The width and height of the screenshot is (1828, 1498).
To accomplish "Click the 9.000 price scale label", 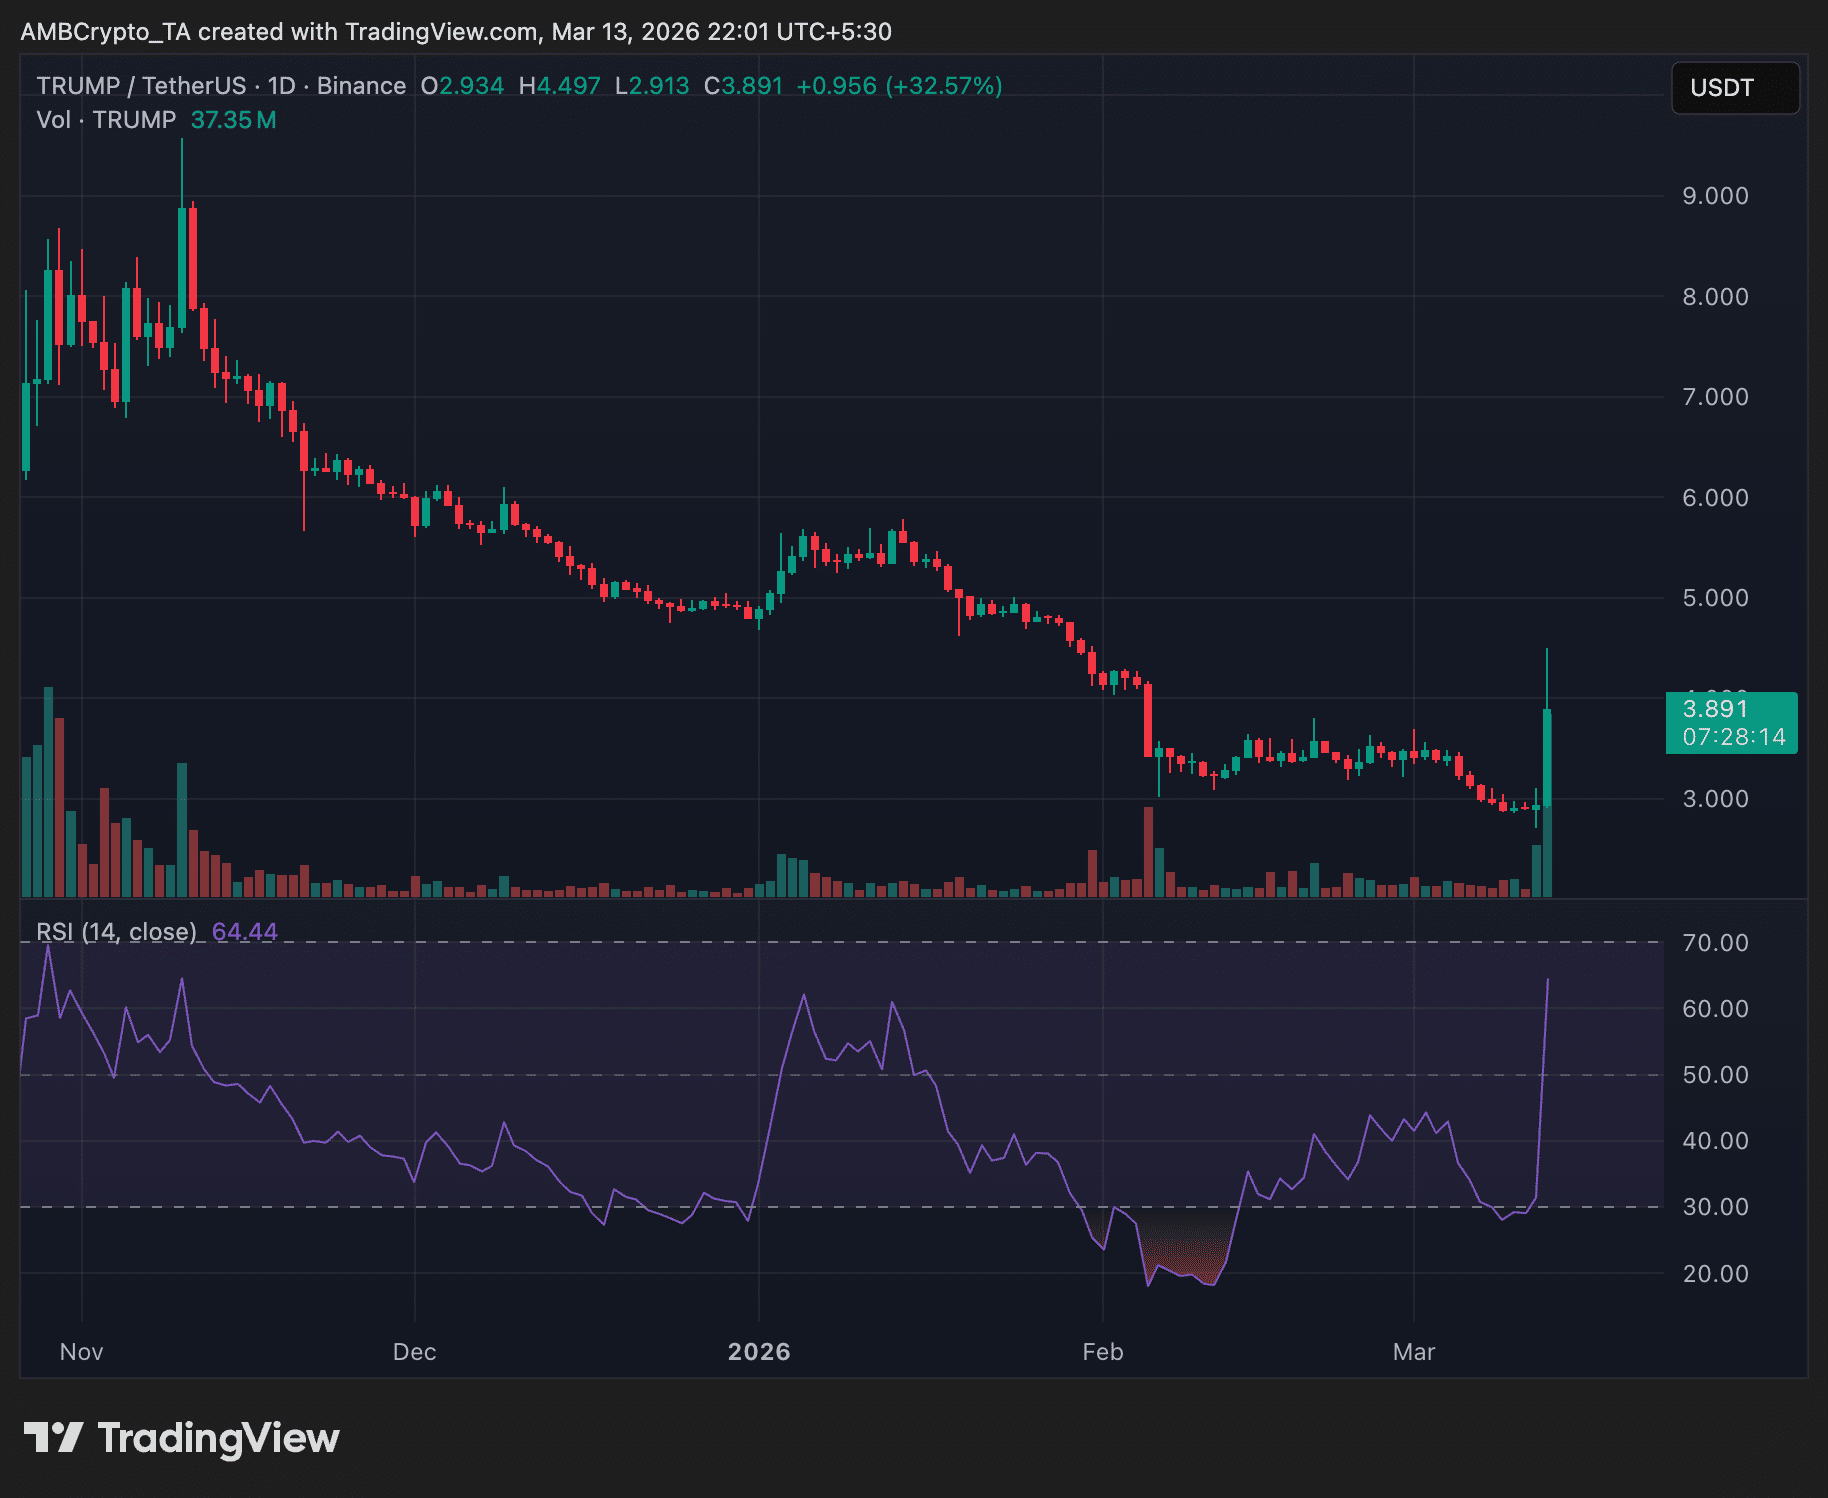I will [x=1714, y=196].
